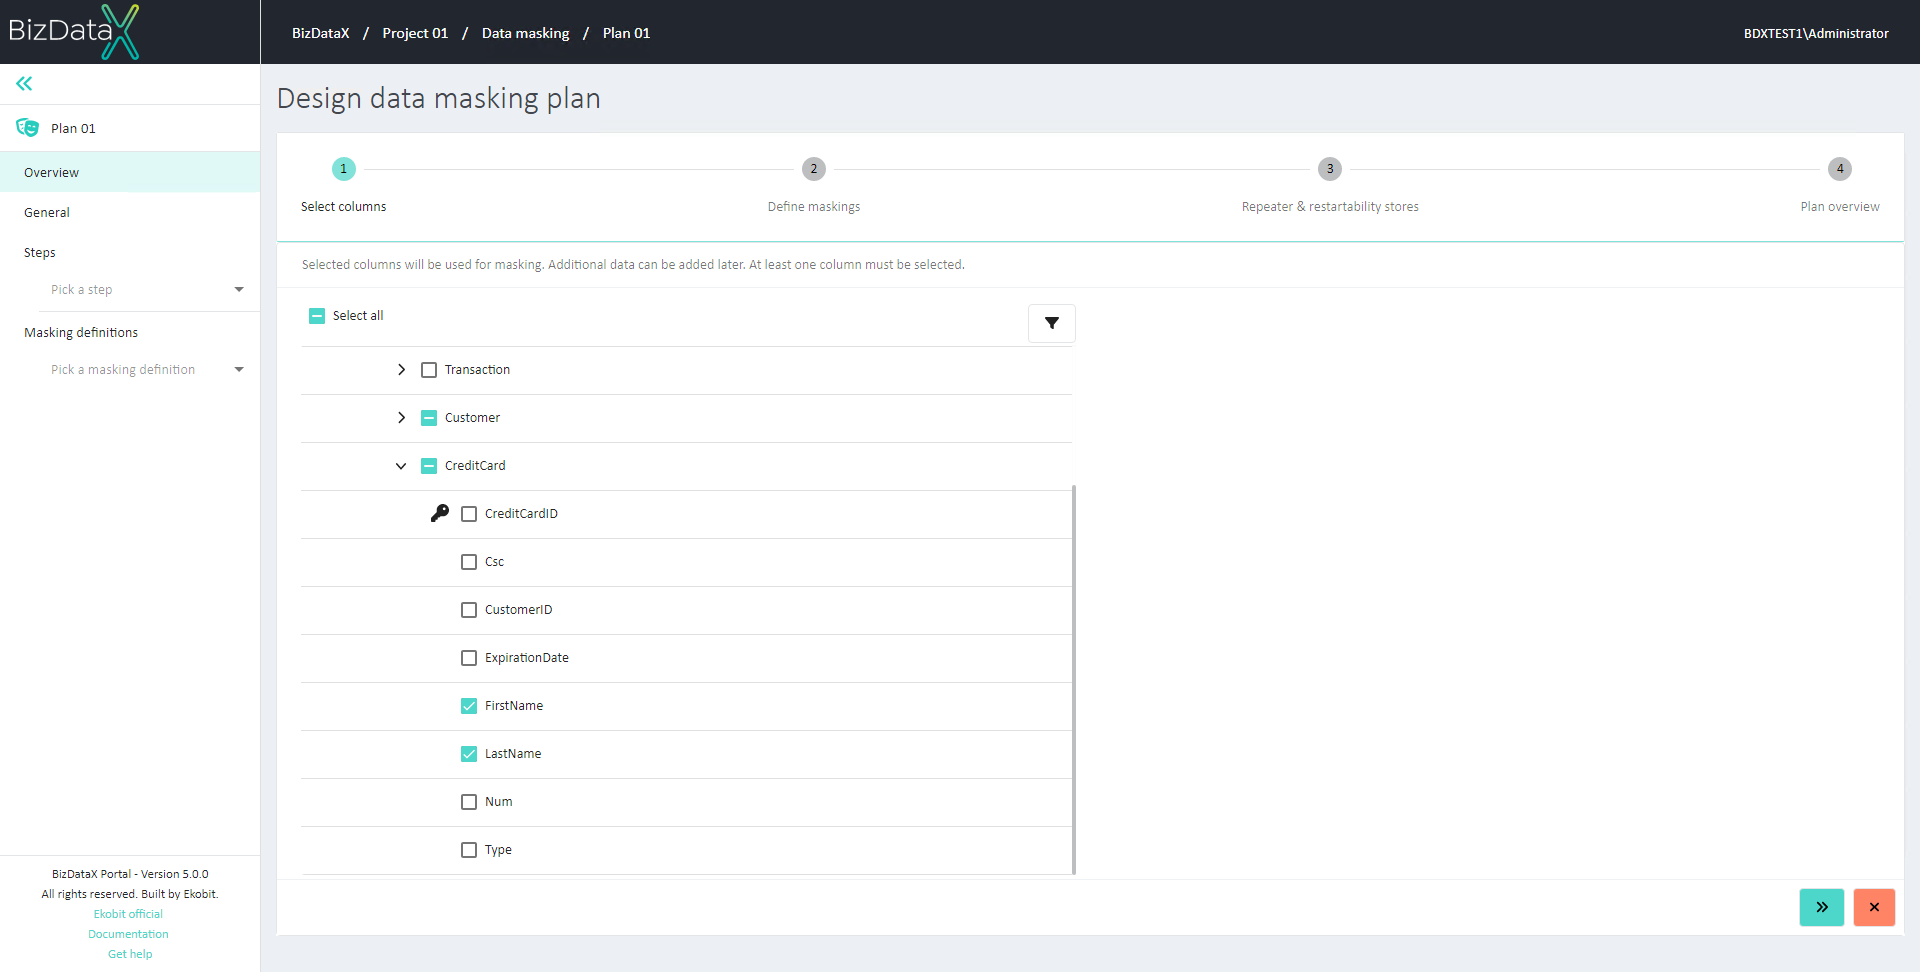Check the CreditCardID column checkbox

(469, 514)
